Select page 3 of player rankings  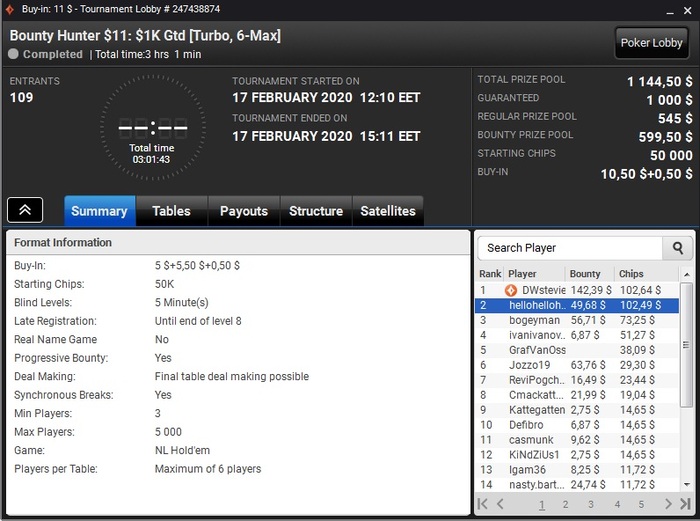click(x=591, y=504)
